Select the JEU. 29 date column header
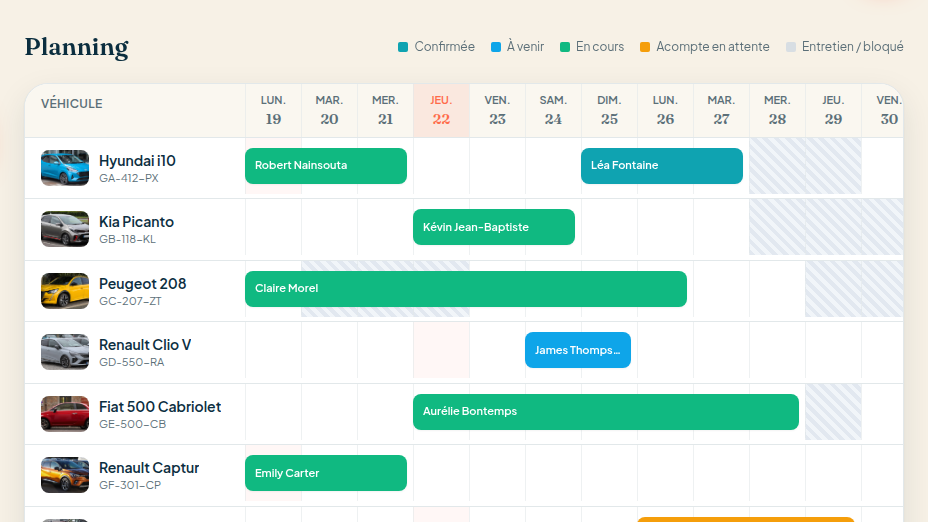This screenshot has width=928, height=522. pyautogui.click(x=833, y=110)
